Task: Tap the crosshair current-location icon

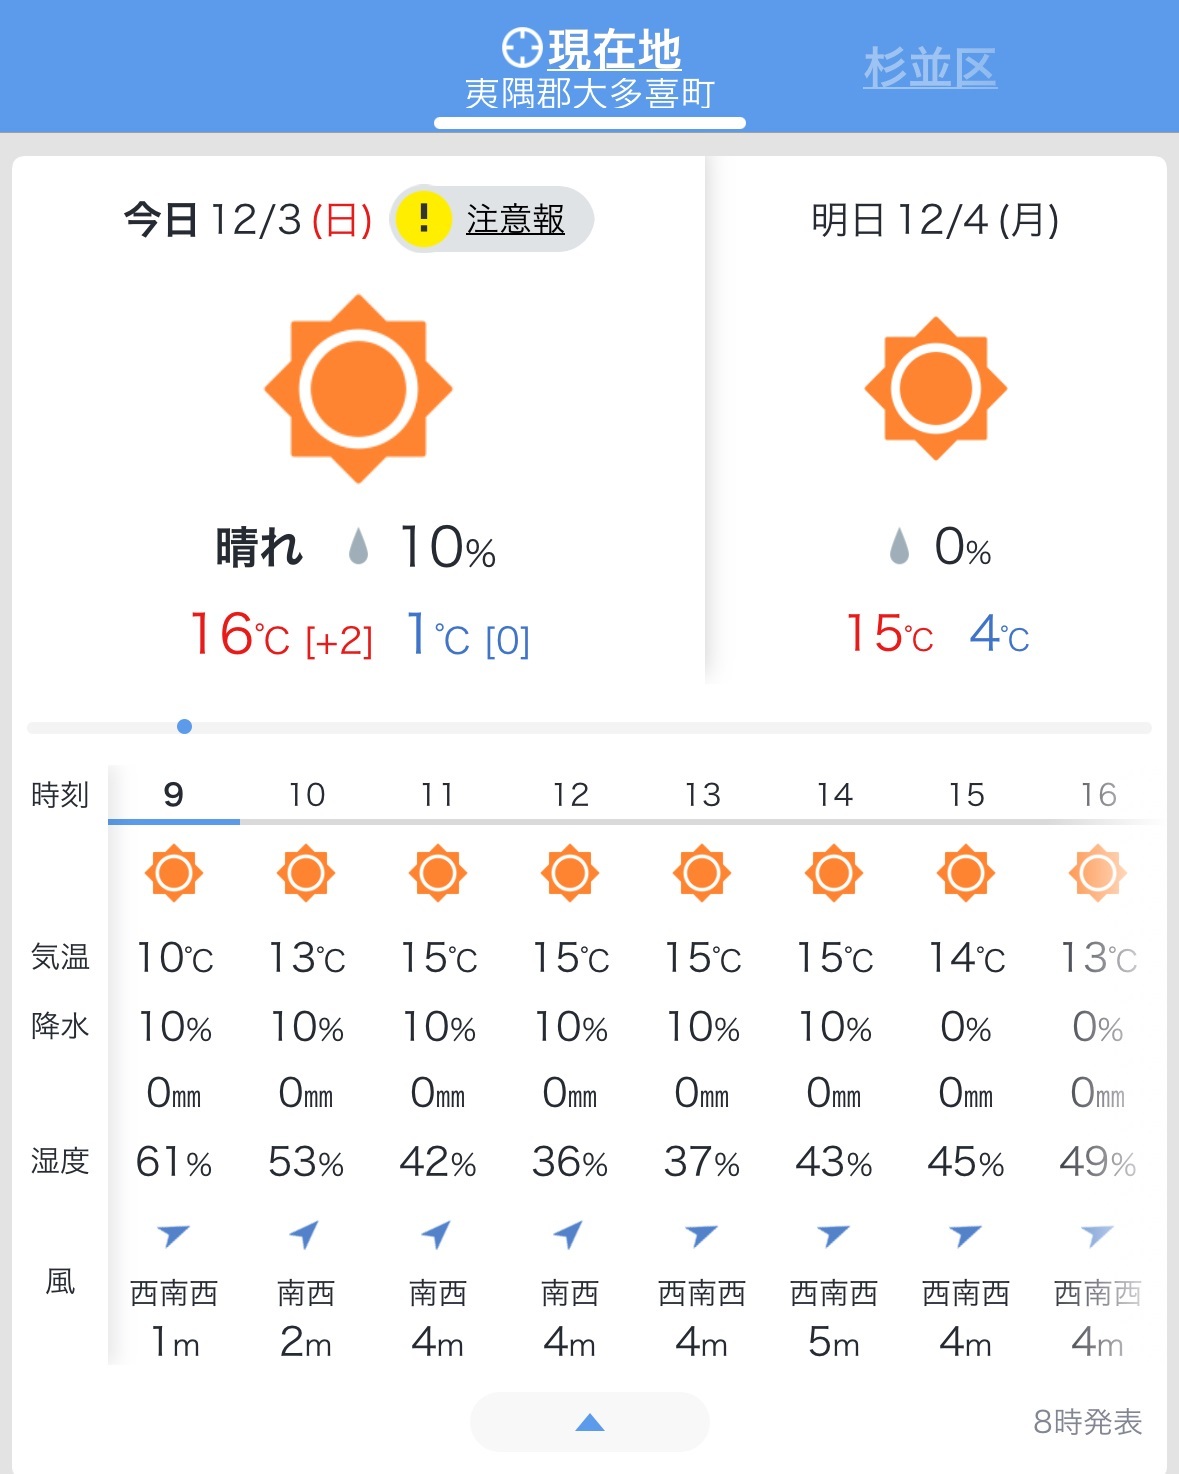Action: click(521, 48)
